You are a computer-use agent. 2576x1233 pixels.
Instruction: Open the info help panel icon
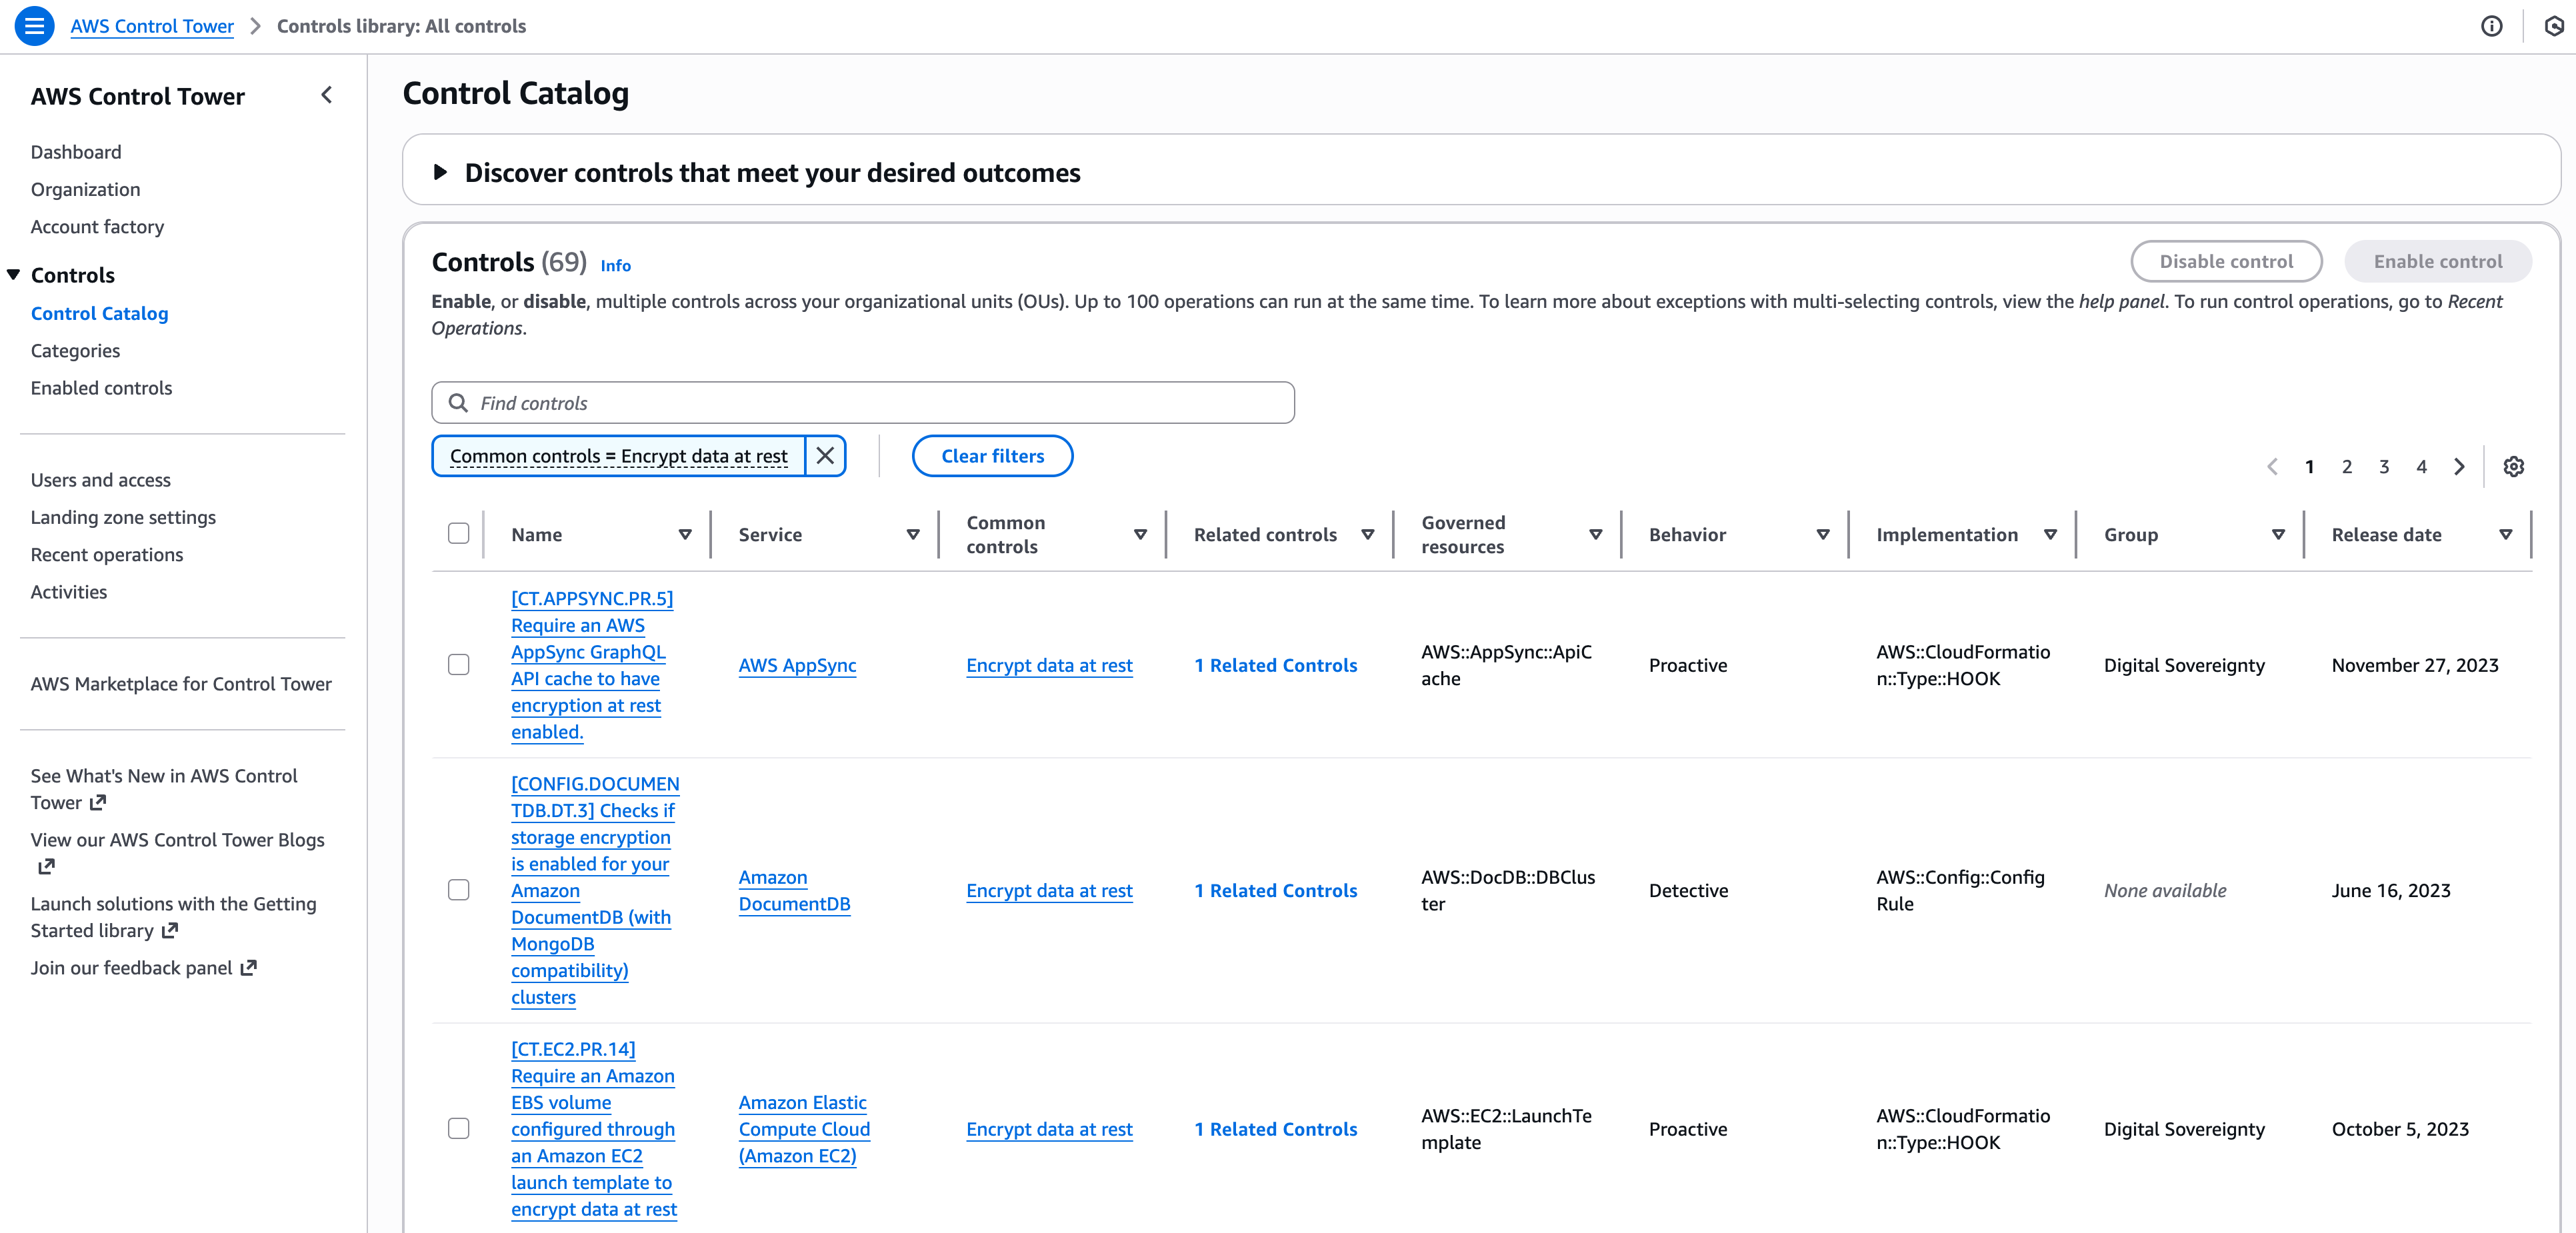pos(2491,26)
